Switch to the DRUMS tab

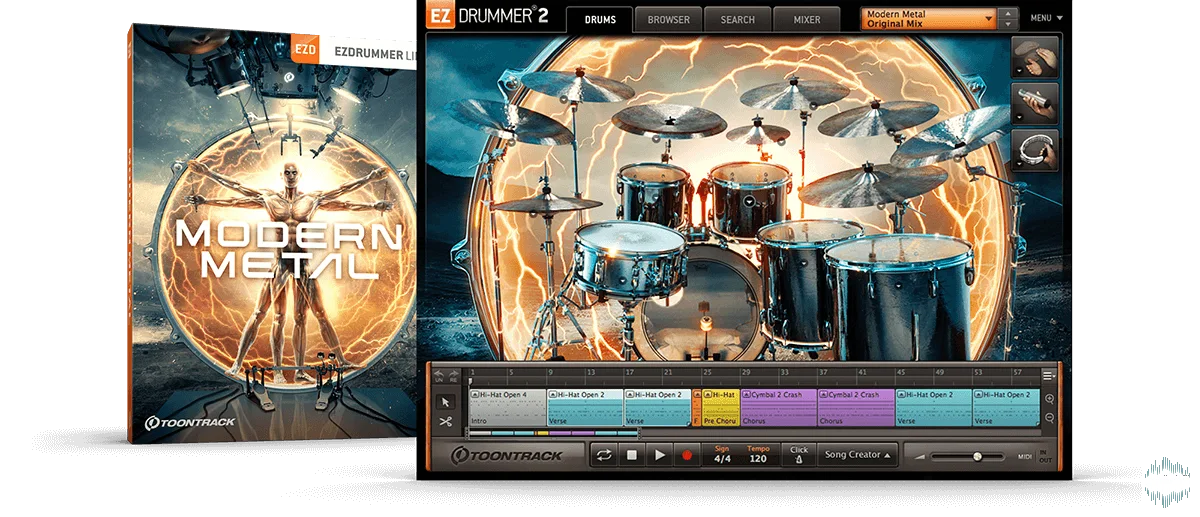coord(599,19)
